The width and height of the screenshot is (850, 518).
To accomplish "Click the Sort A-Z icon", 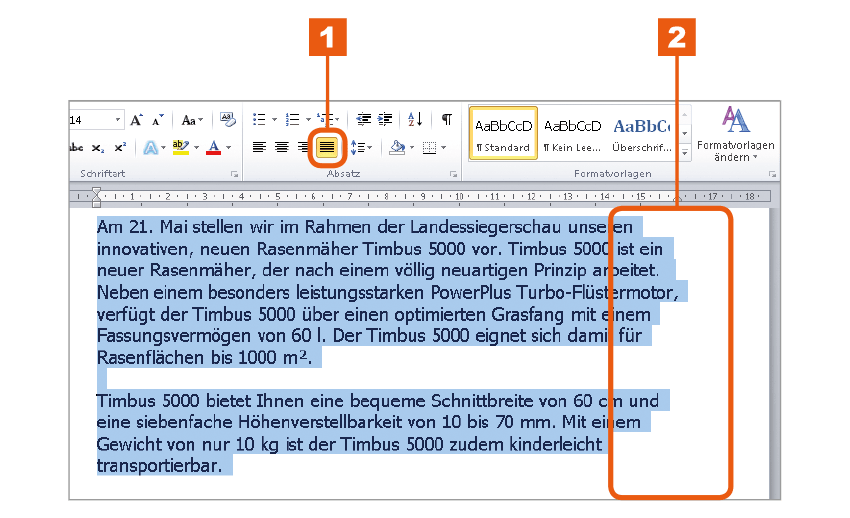I will (415, 119).
